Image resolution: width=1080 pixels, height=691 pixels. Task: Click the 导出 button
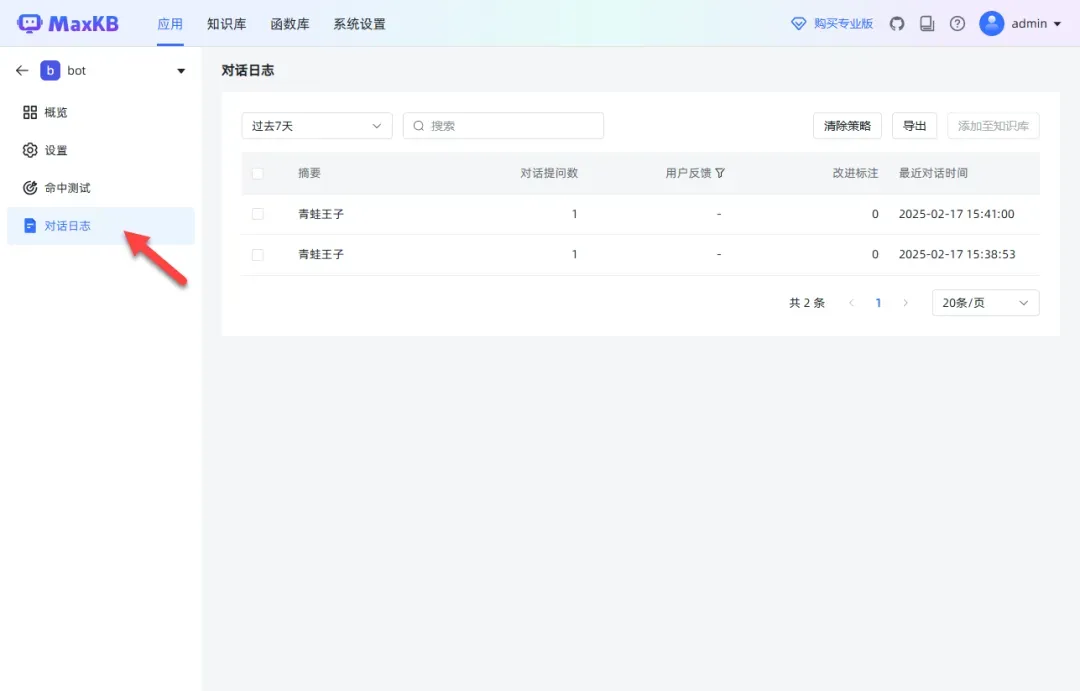[x=914, y=126]
